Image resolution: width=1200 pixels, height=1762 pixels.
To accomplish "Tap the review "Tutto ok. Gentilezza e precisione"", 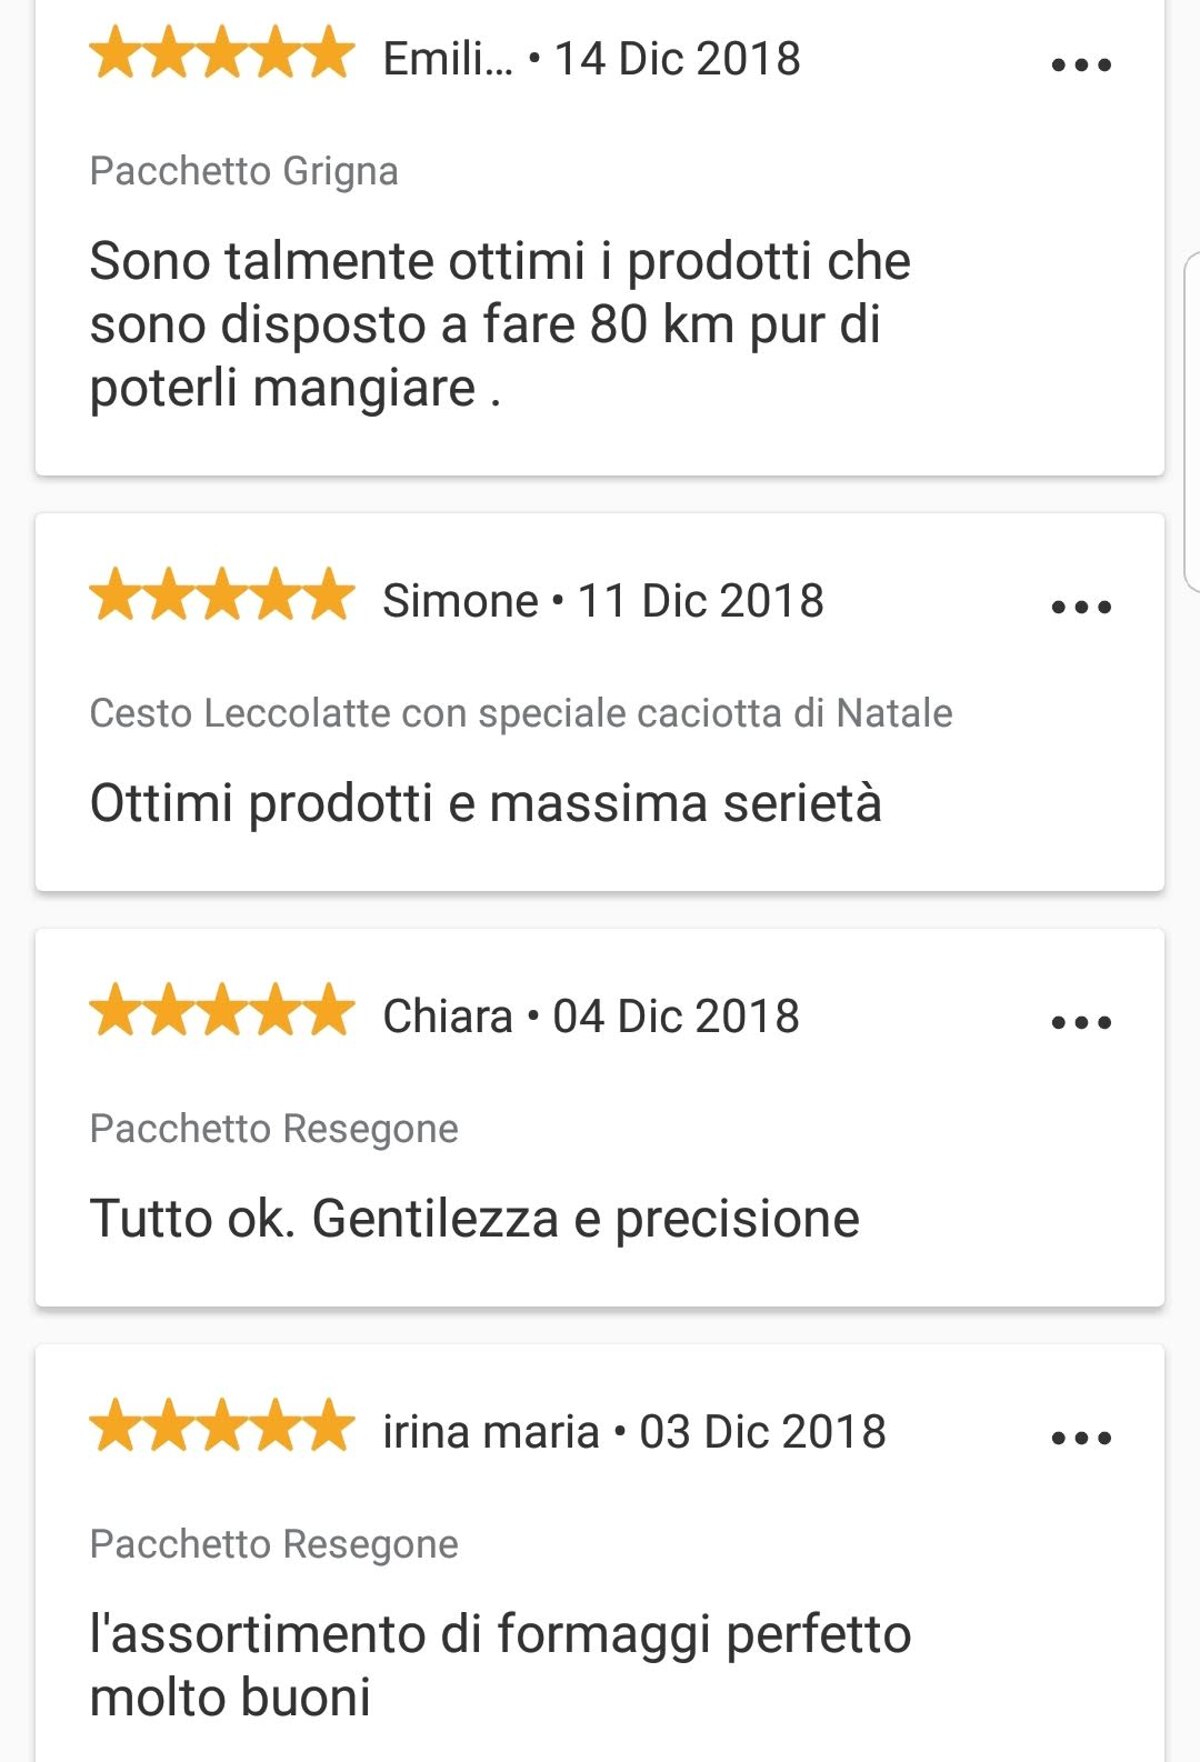I will pos(475,1219).
